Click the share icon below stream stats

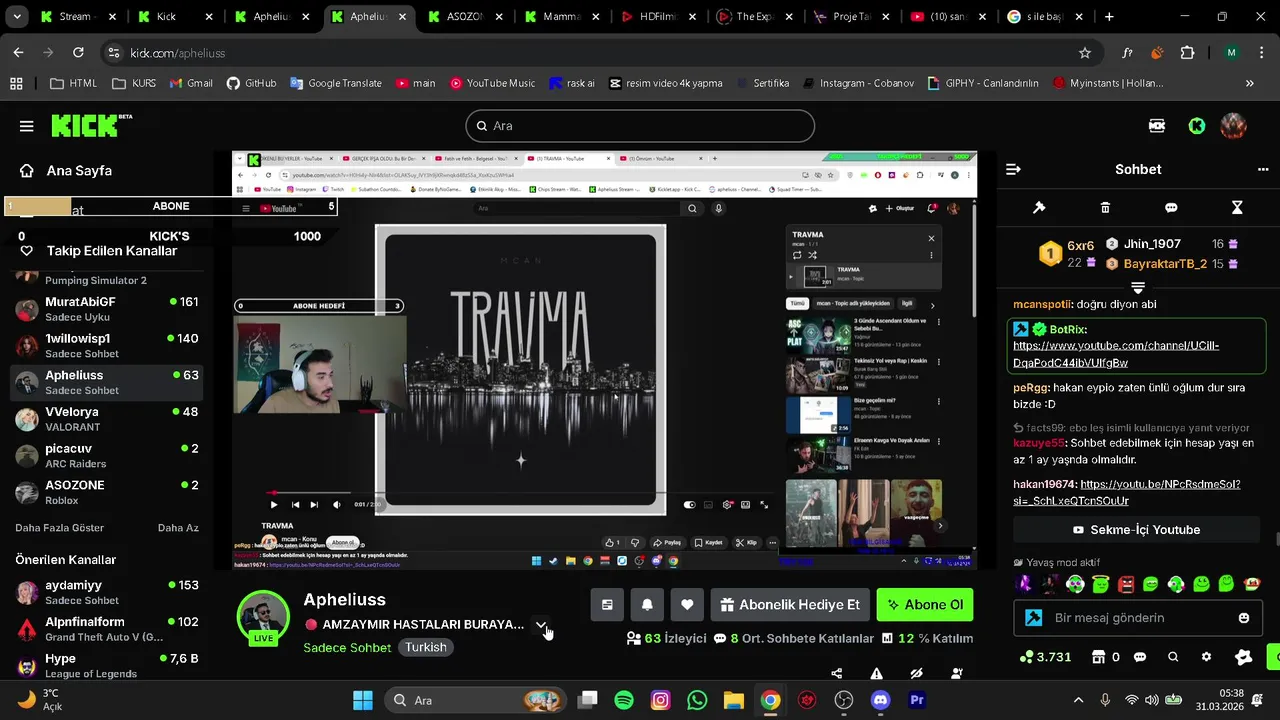tap(837, 674)
